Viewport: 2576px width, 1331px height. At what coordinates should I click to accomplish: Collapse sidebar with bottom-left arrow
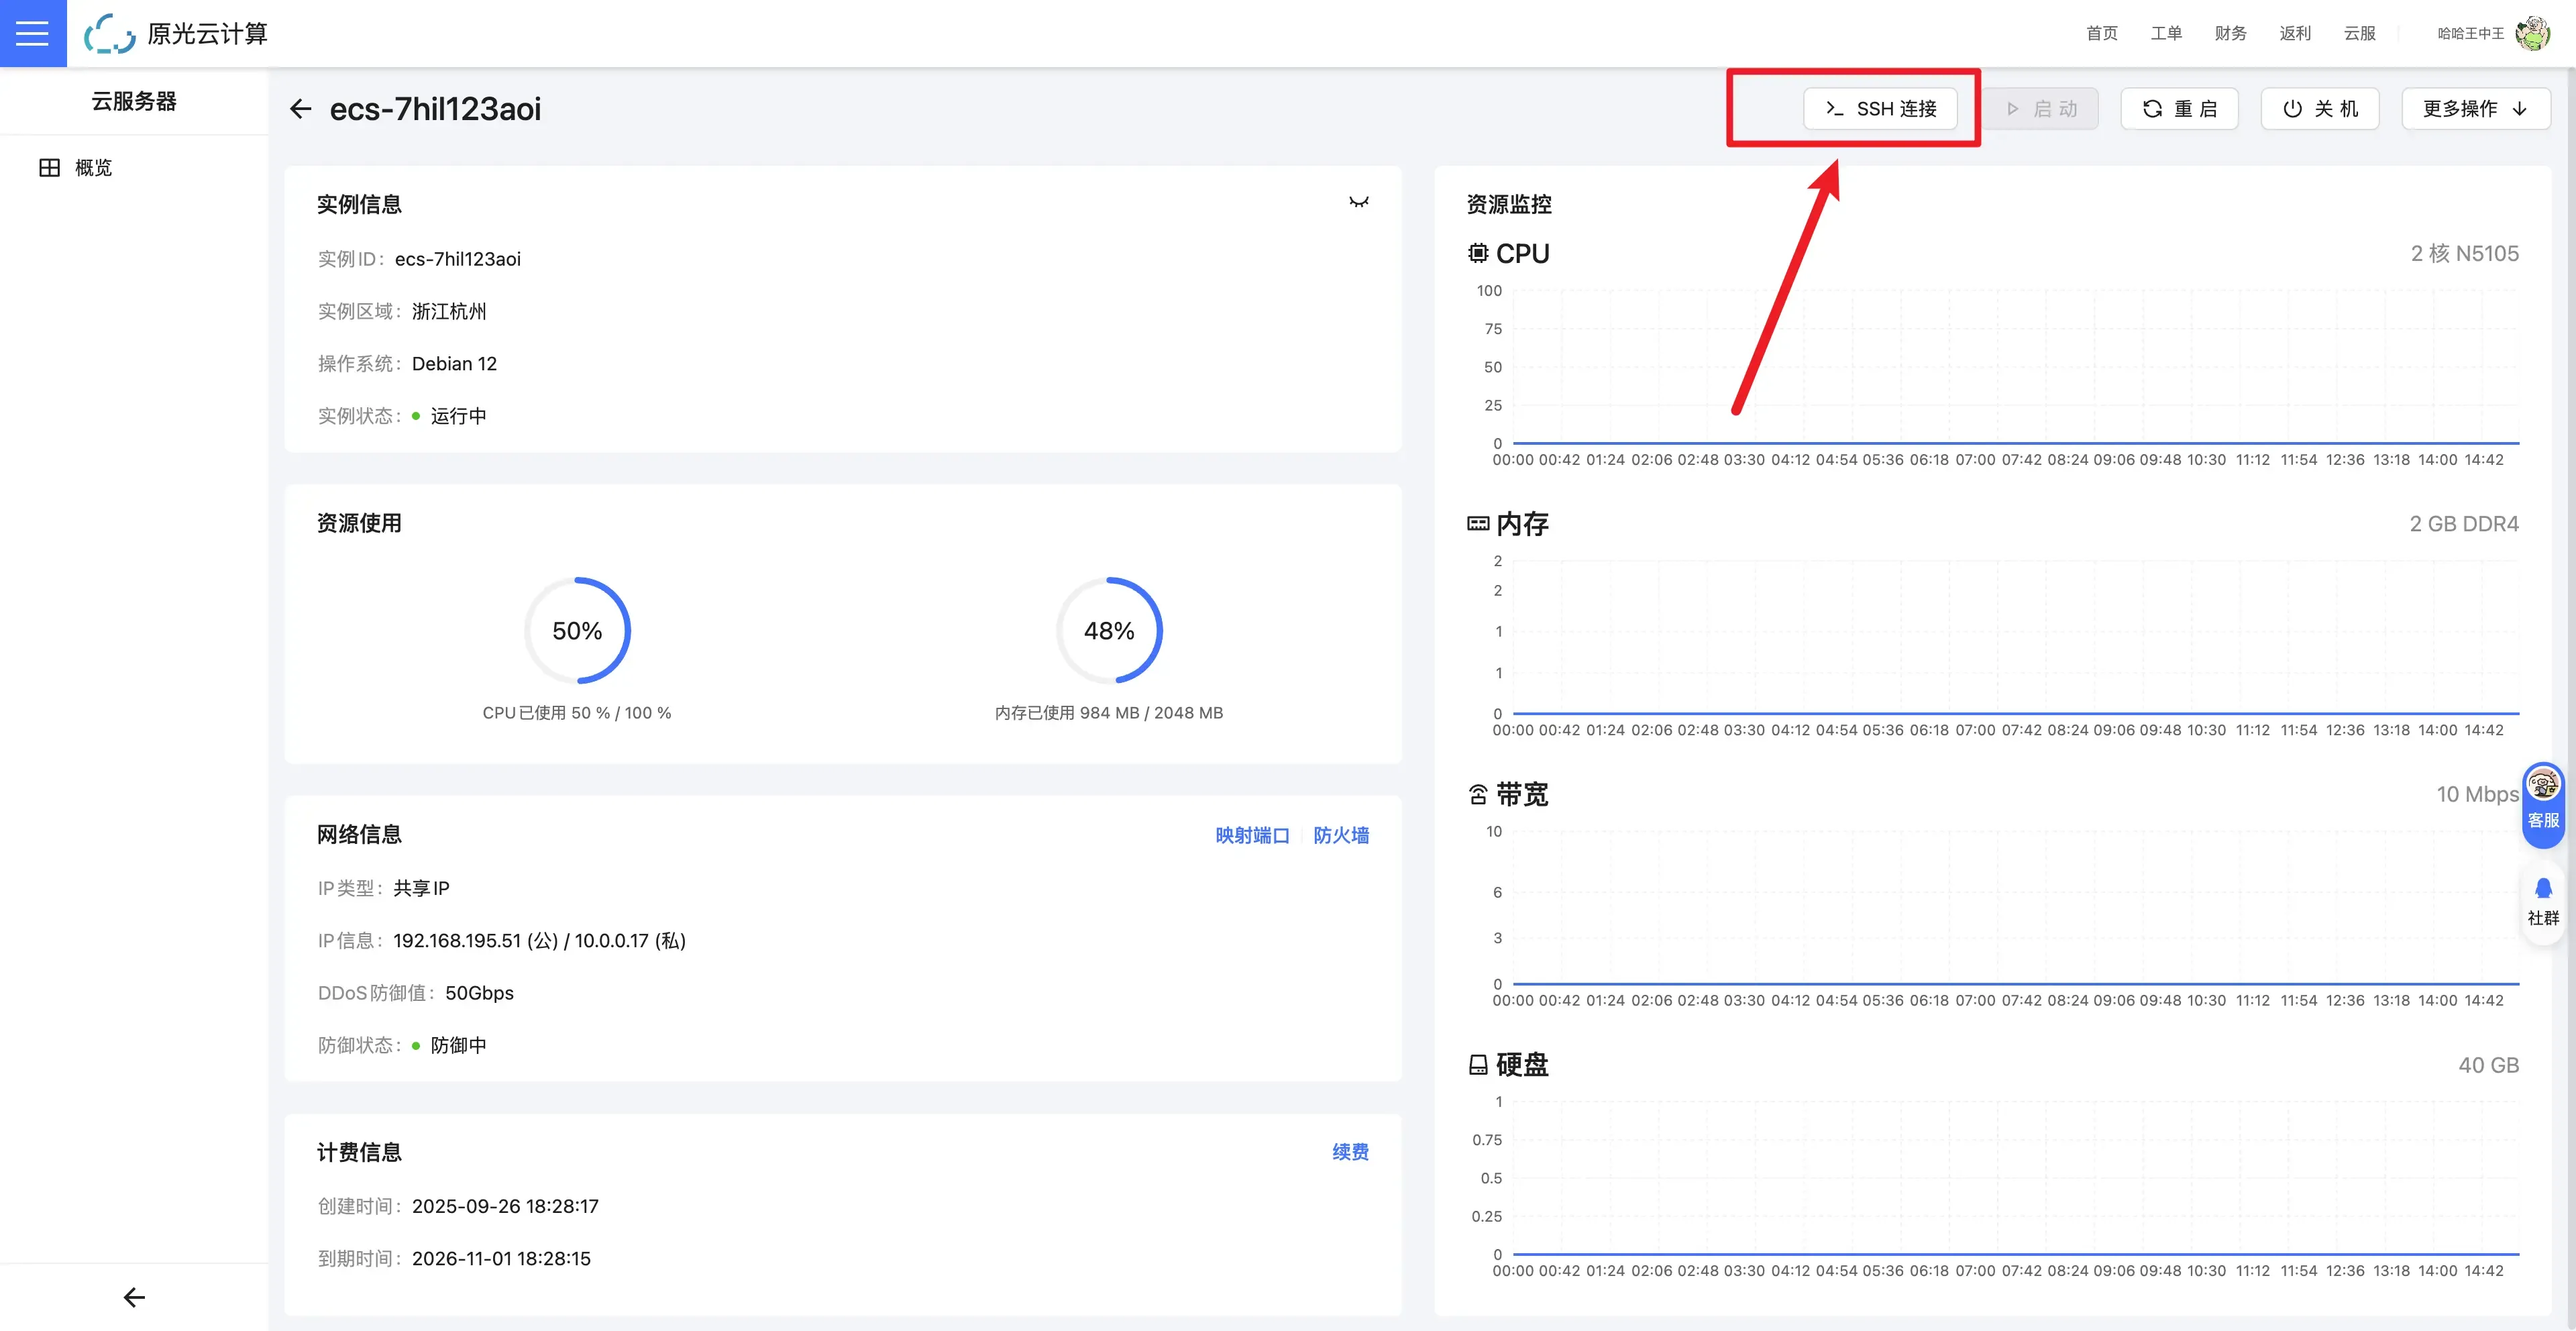134,1297
